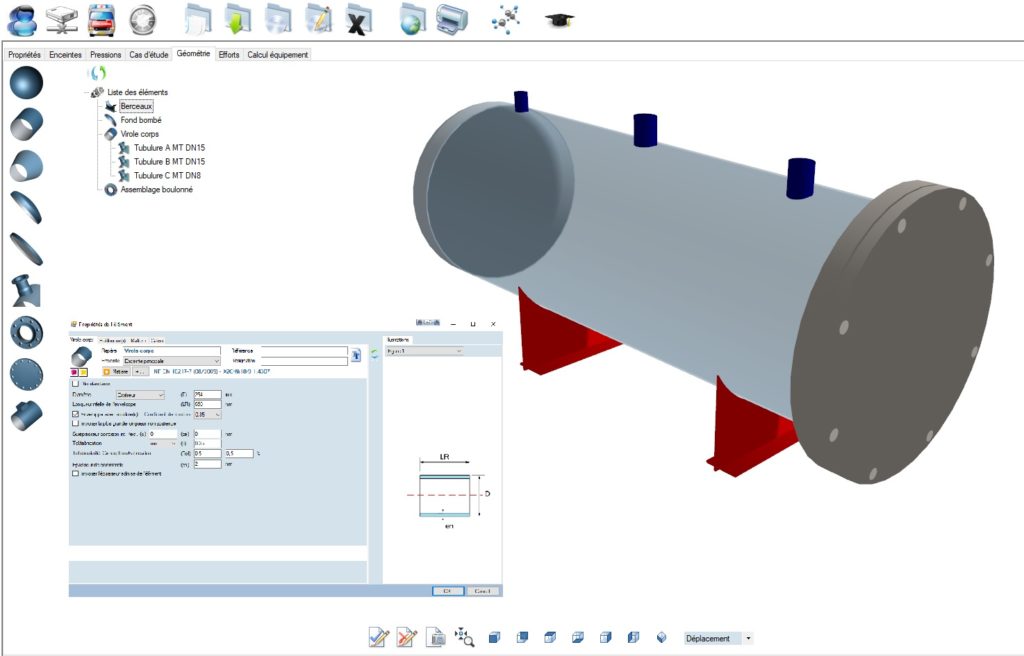Image resolution: width=1024 pixels, height=656 pixels.
Task: Click the folder with black X icon
Action: 358,21
